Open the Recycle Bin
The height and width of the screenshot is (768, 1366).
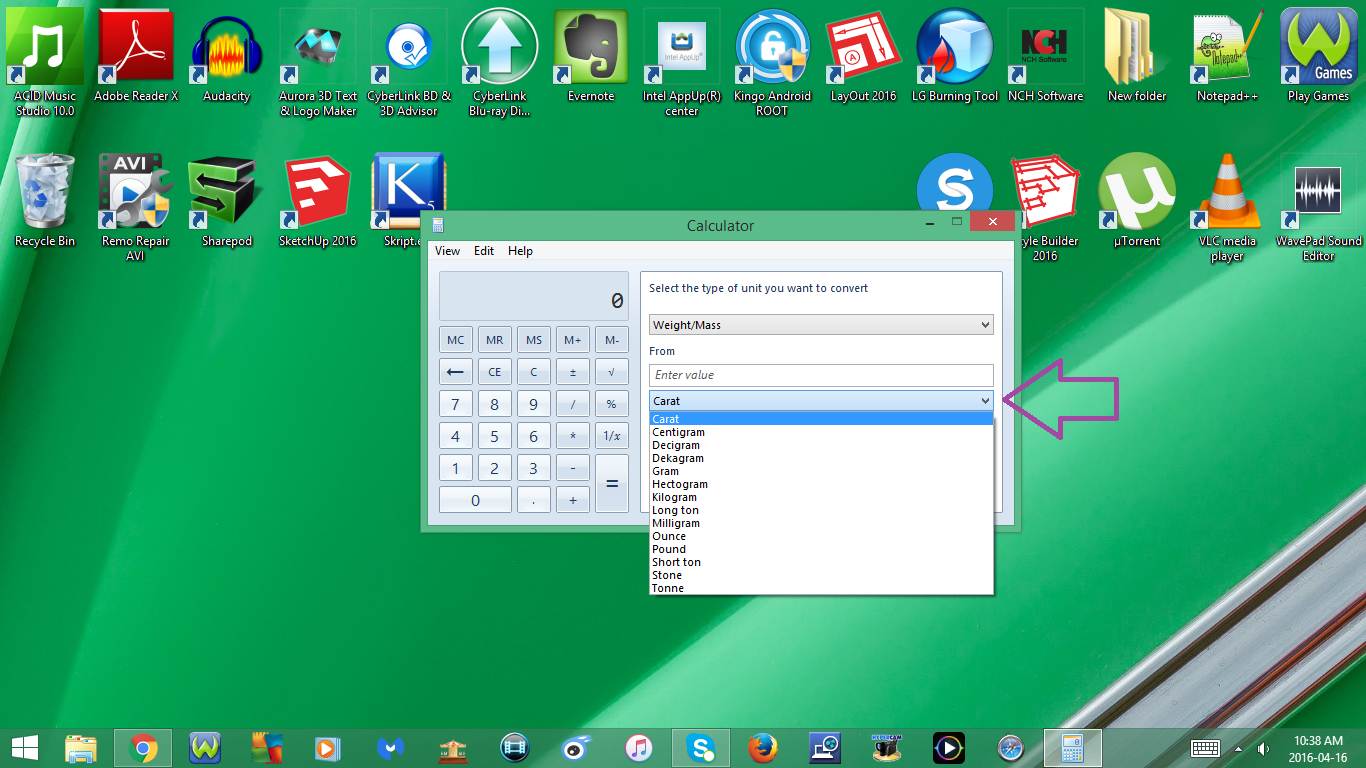pos(45,190)
